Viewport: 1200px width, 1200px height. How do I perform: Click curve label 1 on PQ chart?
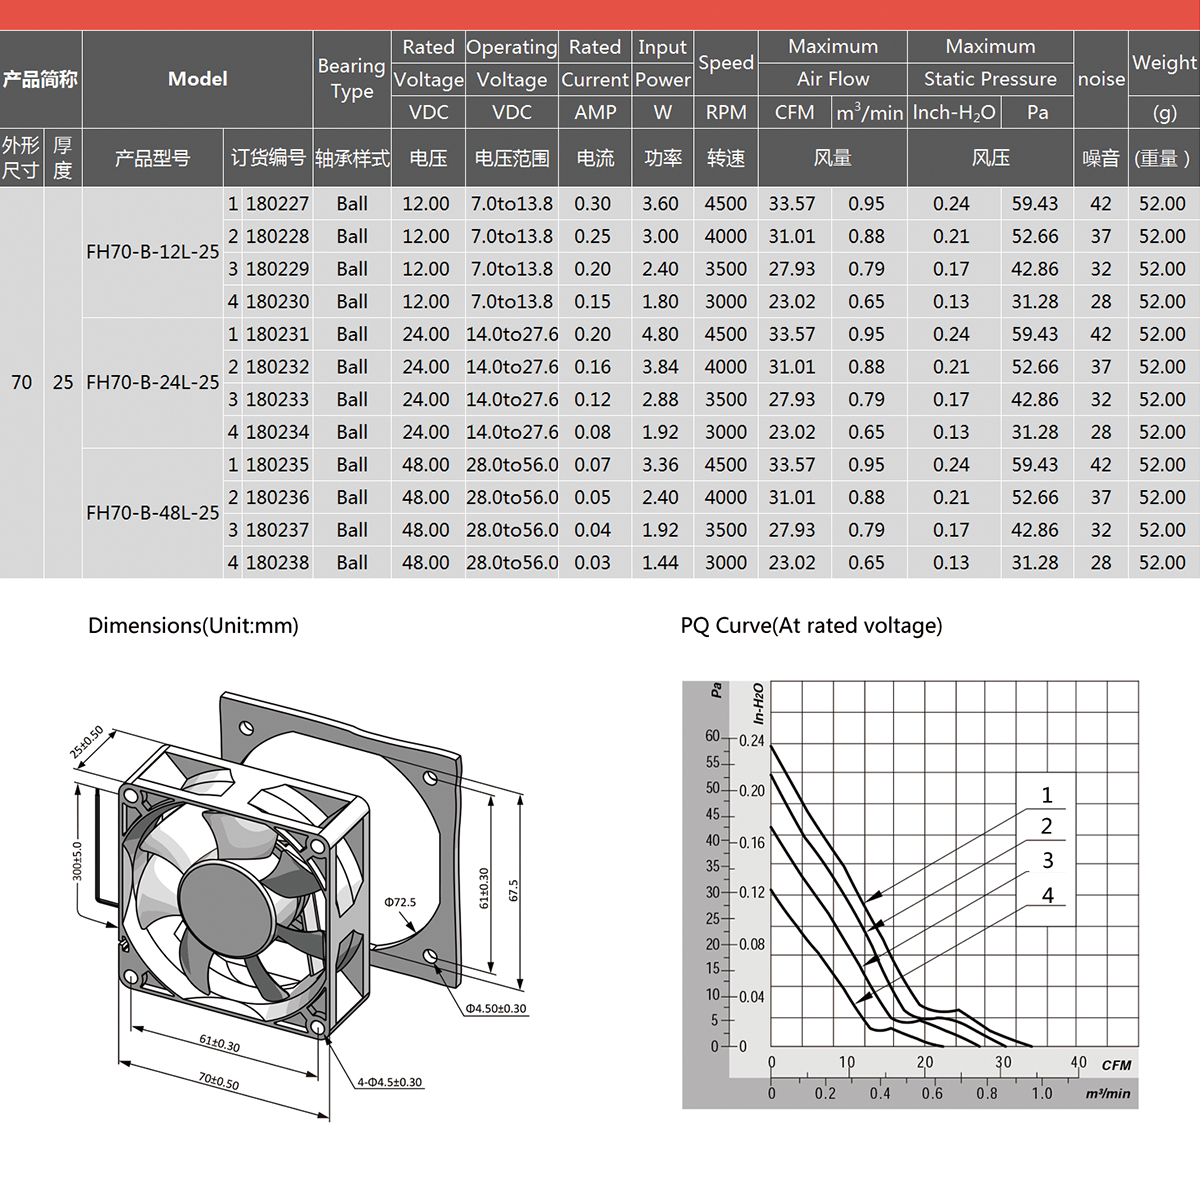(x=1047, y=796)
